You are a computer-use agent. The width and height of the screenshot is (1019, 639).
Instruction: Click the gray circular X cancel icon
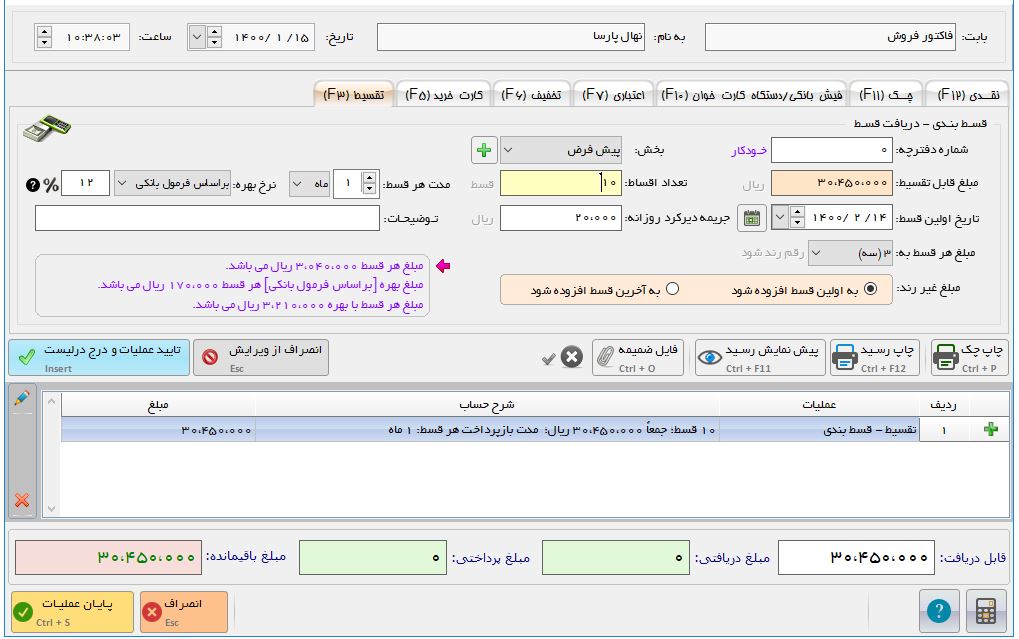571,357
